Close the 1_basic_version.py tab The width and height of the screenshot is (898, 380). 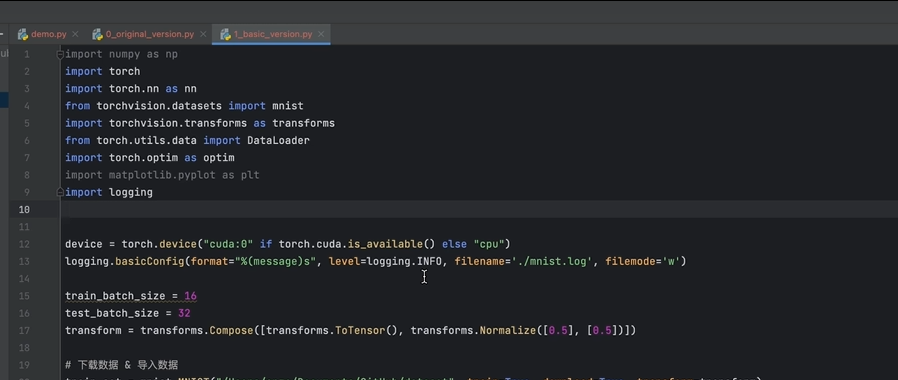(x=321, y=34)
